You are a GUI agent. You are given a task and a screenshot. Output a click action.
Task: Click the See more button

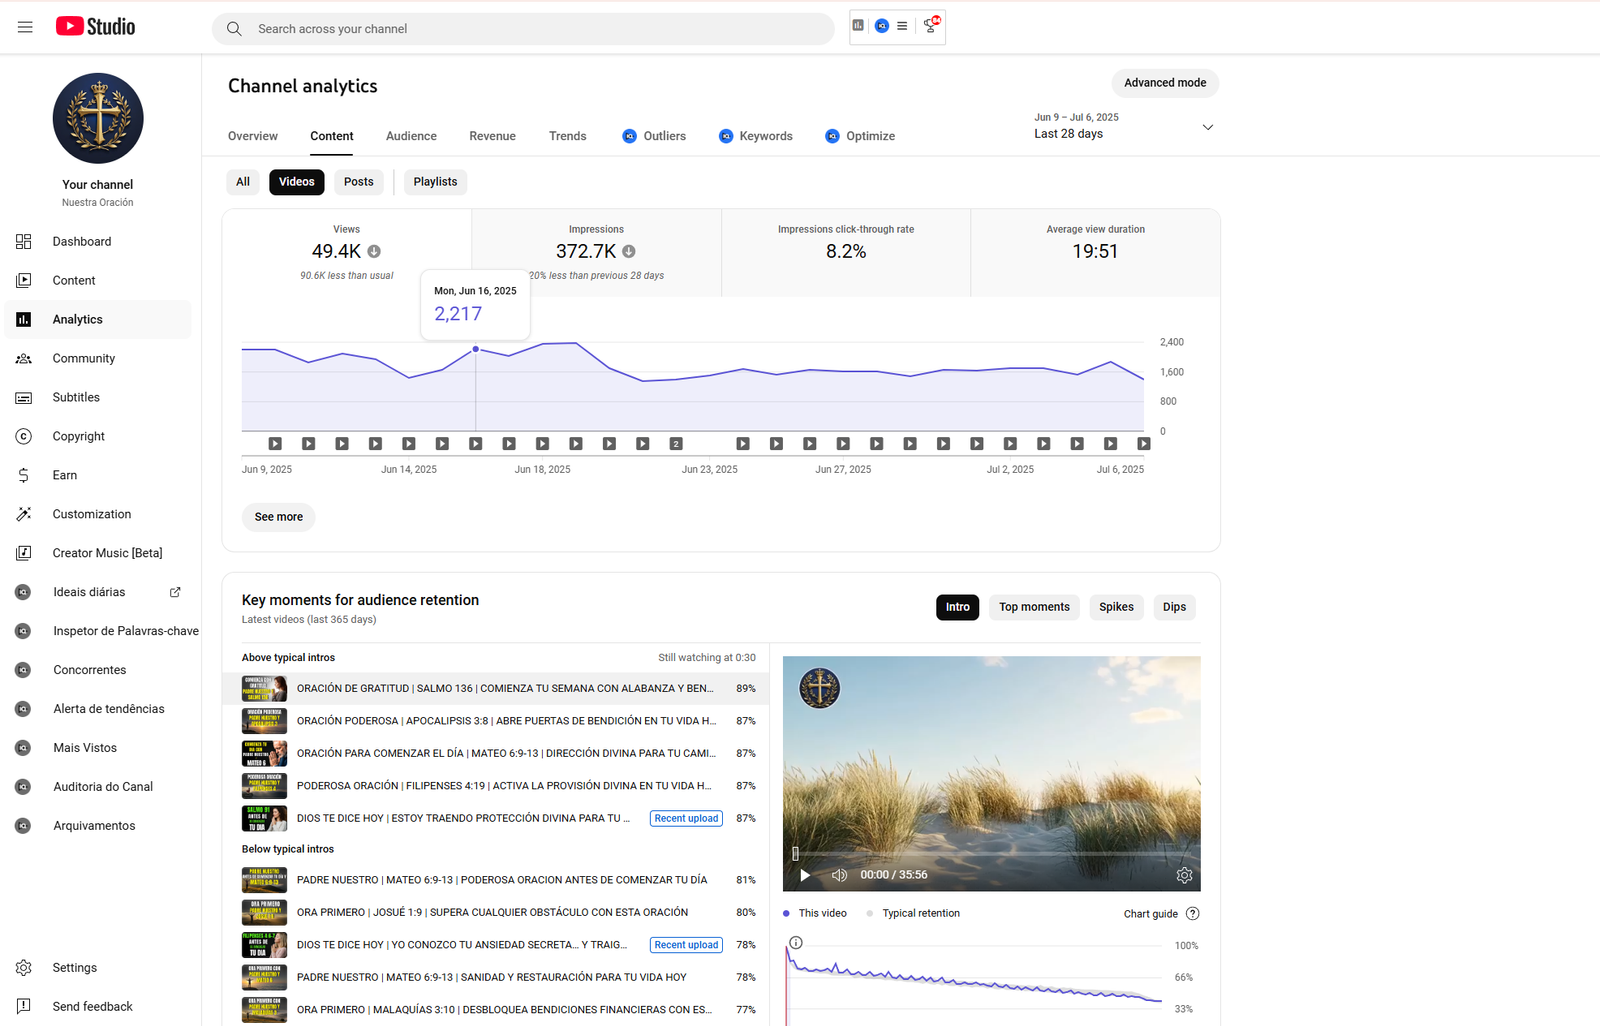point(278,517)
